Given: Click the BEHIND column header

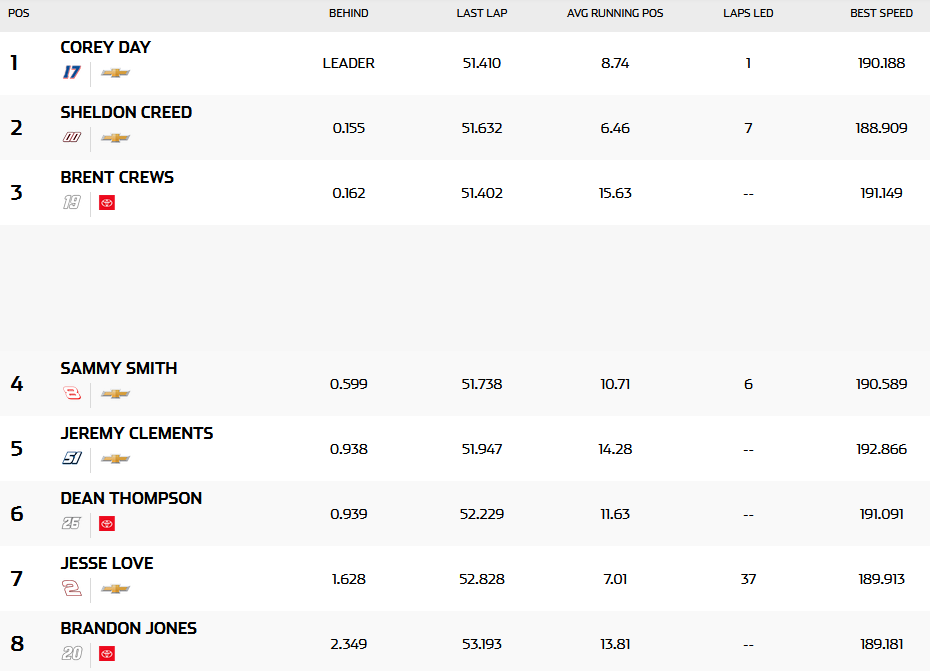Looking at the screenshot, I should tap(348, 14).
